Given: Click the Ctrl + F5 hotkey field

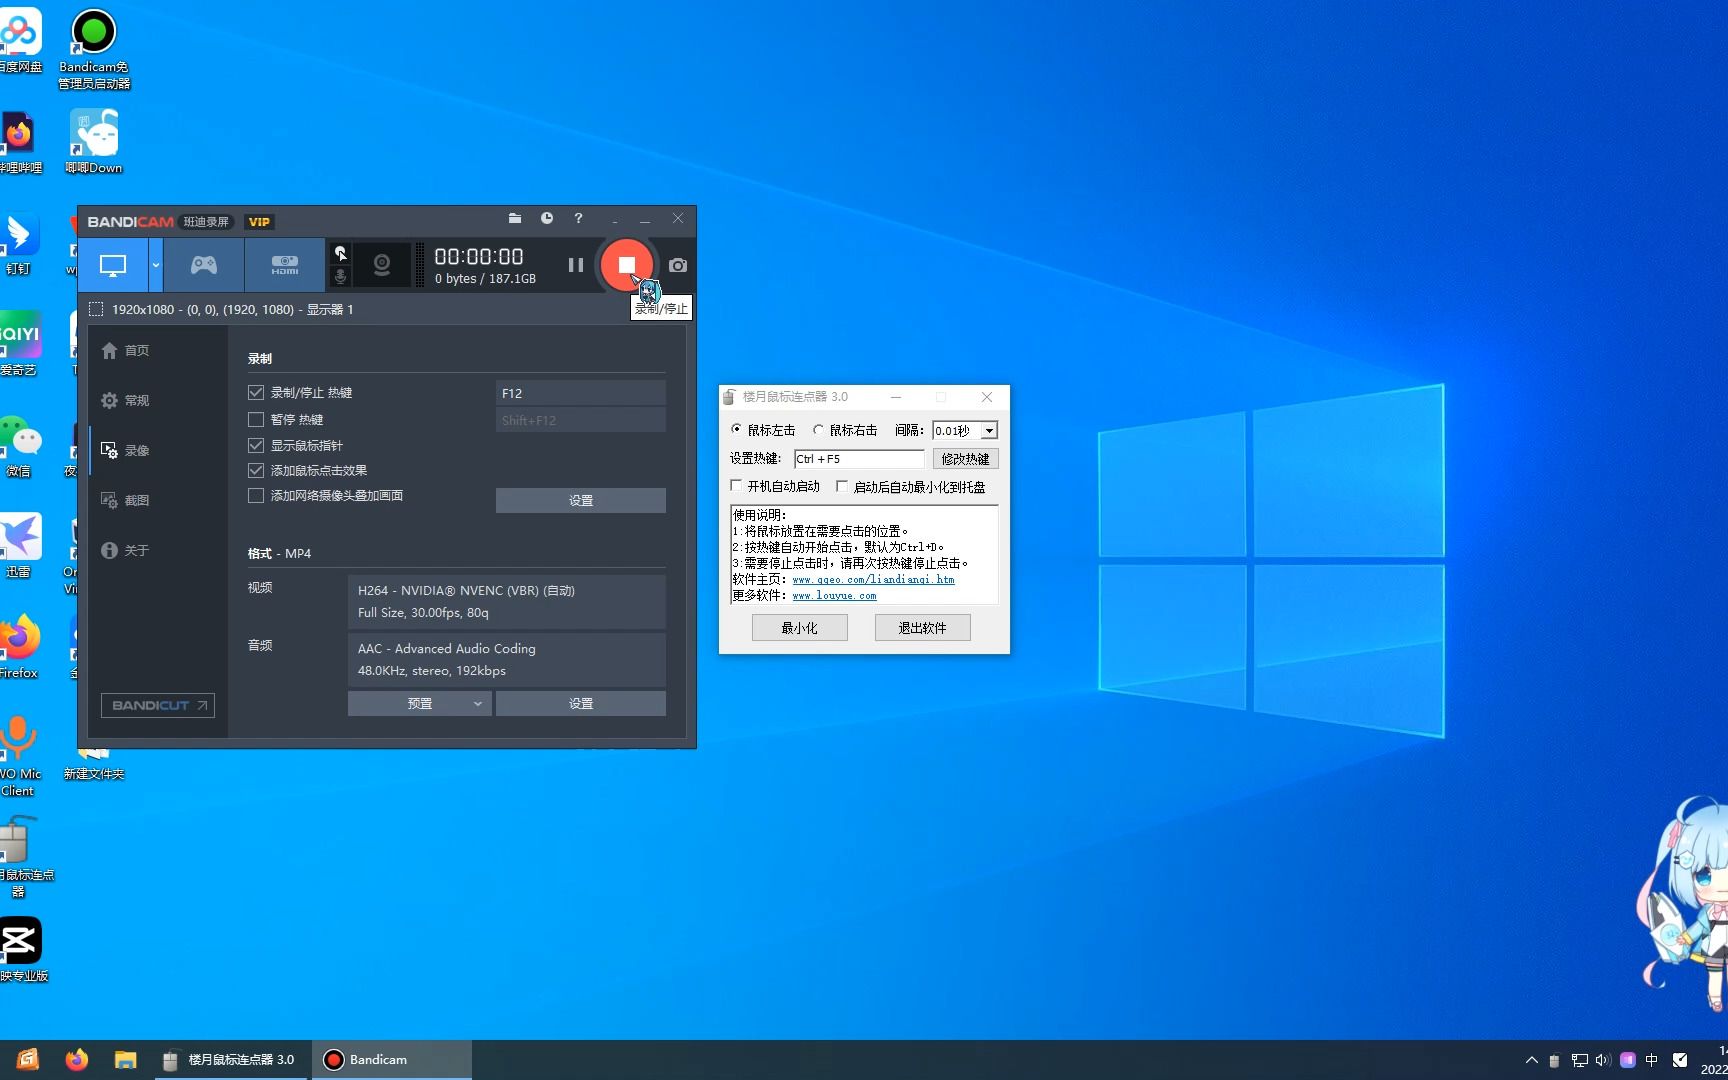Looking at the screenshot, I should click(859, 459).
